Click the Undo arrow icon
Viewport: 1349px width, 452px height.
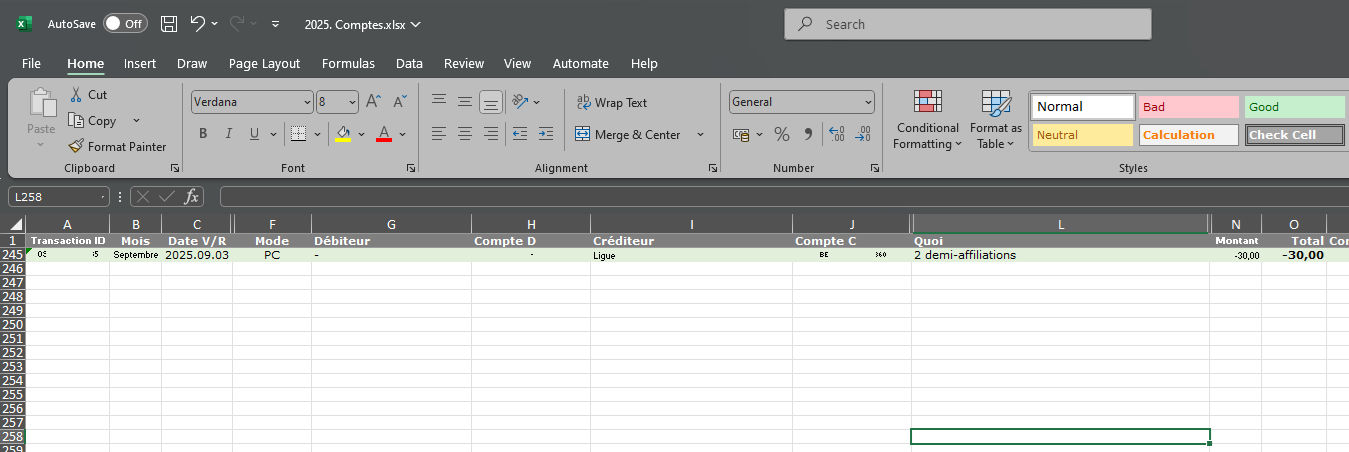[x=198, y=24]
